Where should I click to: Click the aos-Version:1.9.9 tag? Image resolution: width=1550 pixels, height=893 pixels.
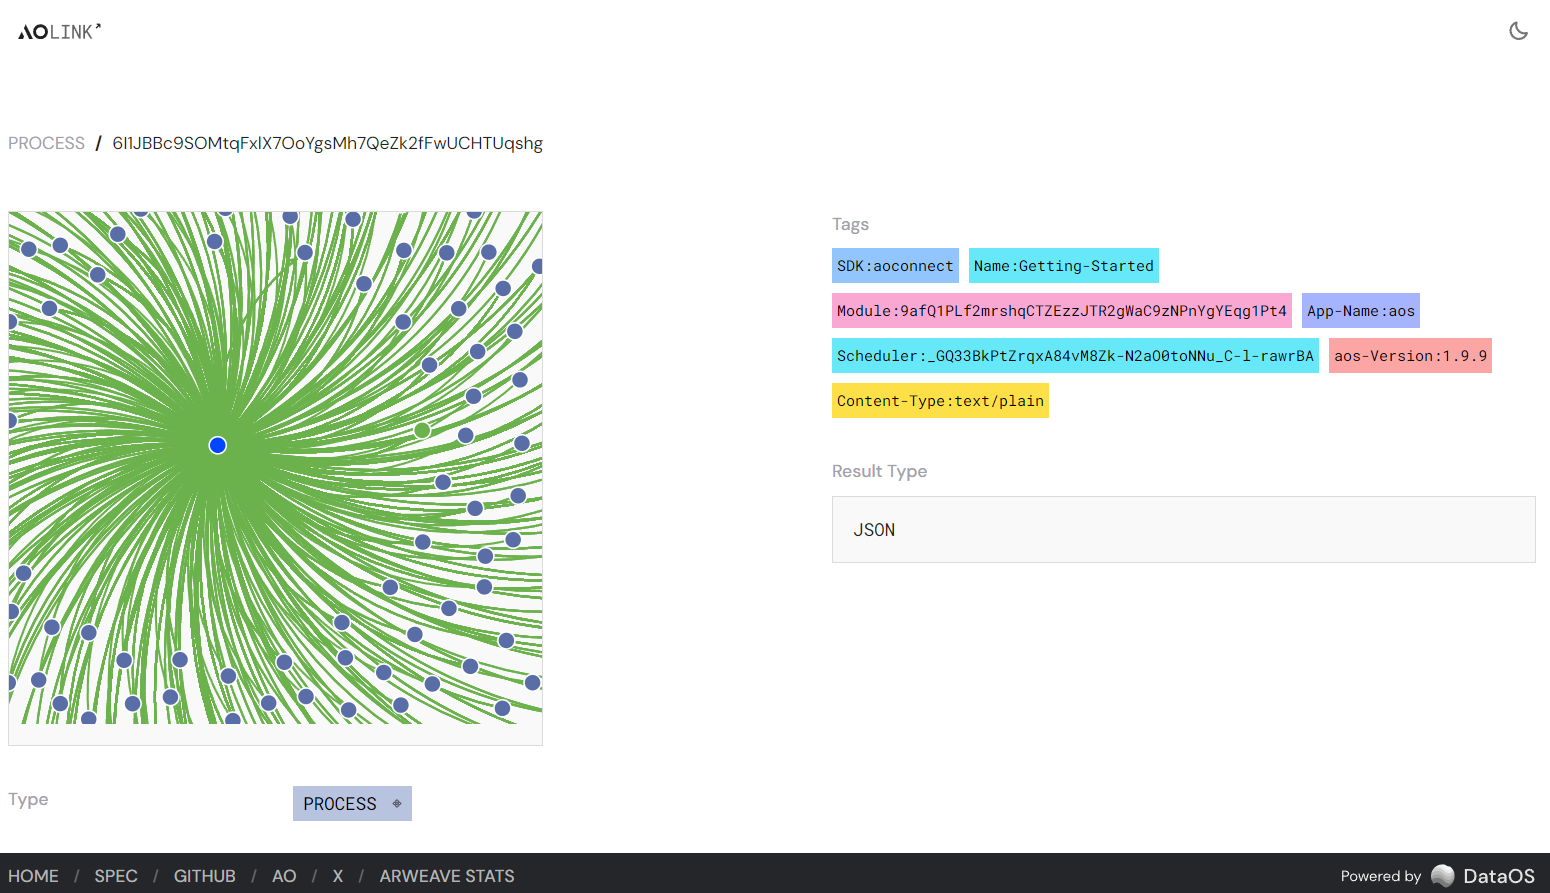pyautogui.click(x=1410, y=356)
